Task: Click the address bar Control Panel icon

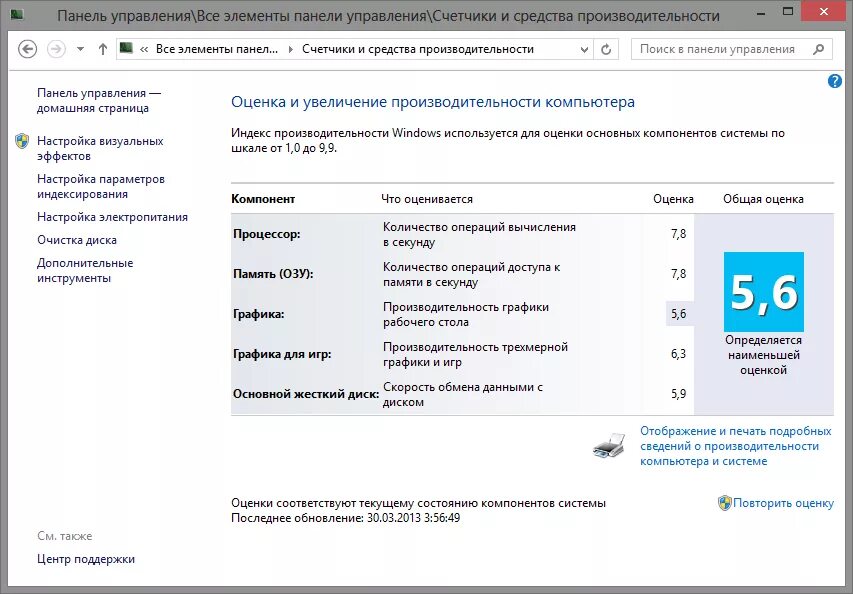Action: pos(126,48)
